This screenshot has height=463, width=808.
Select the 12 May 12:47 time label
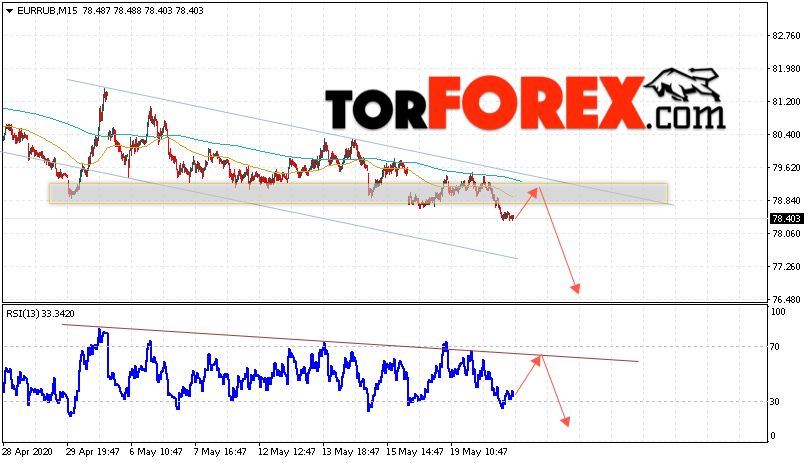[287, 452]
